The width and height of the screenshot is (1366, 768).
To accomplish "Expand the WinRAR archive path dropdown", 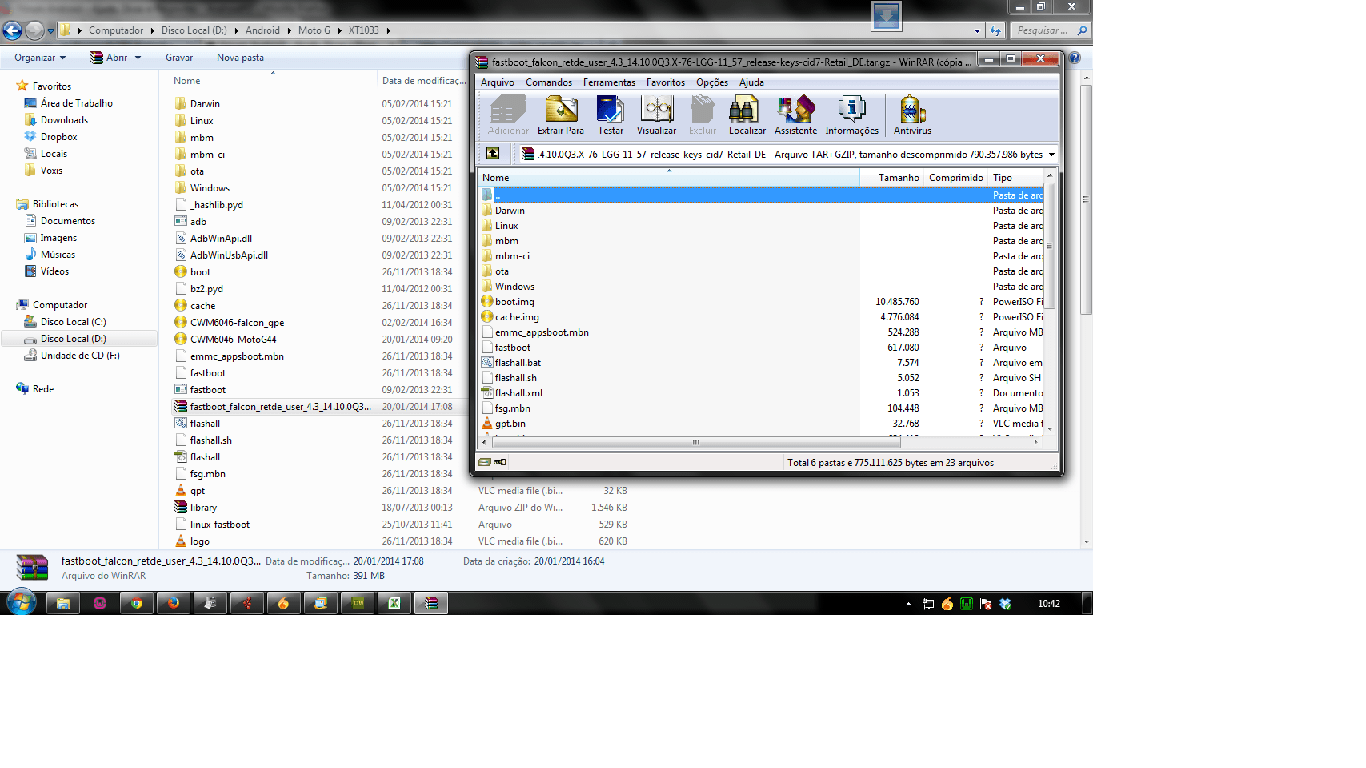I will tap(1052, 154).
